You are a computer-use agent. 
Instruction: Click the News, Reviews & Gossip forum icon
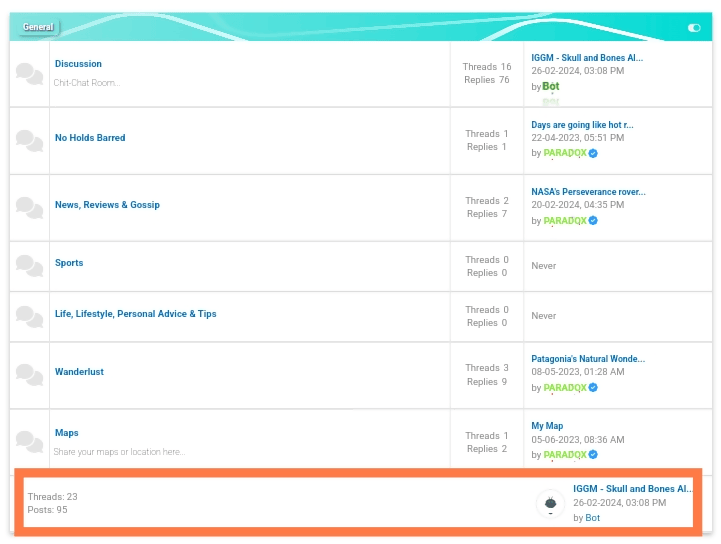(29, 208)
